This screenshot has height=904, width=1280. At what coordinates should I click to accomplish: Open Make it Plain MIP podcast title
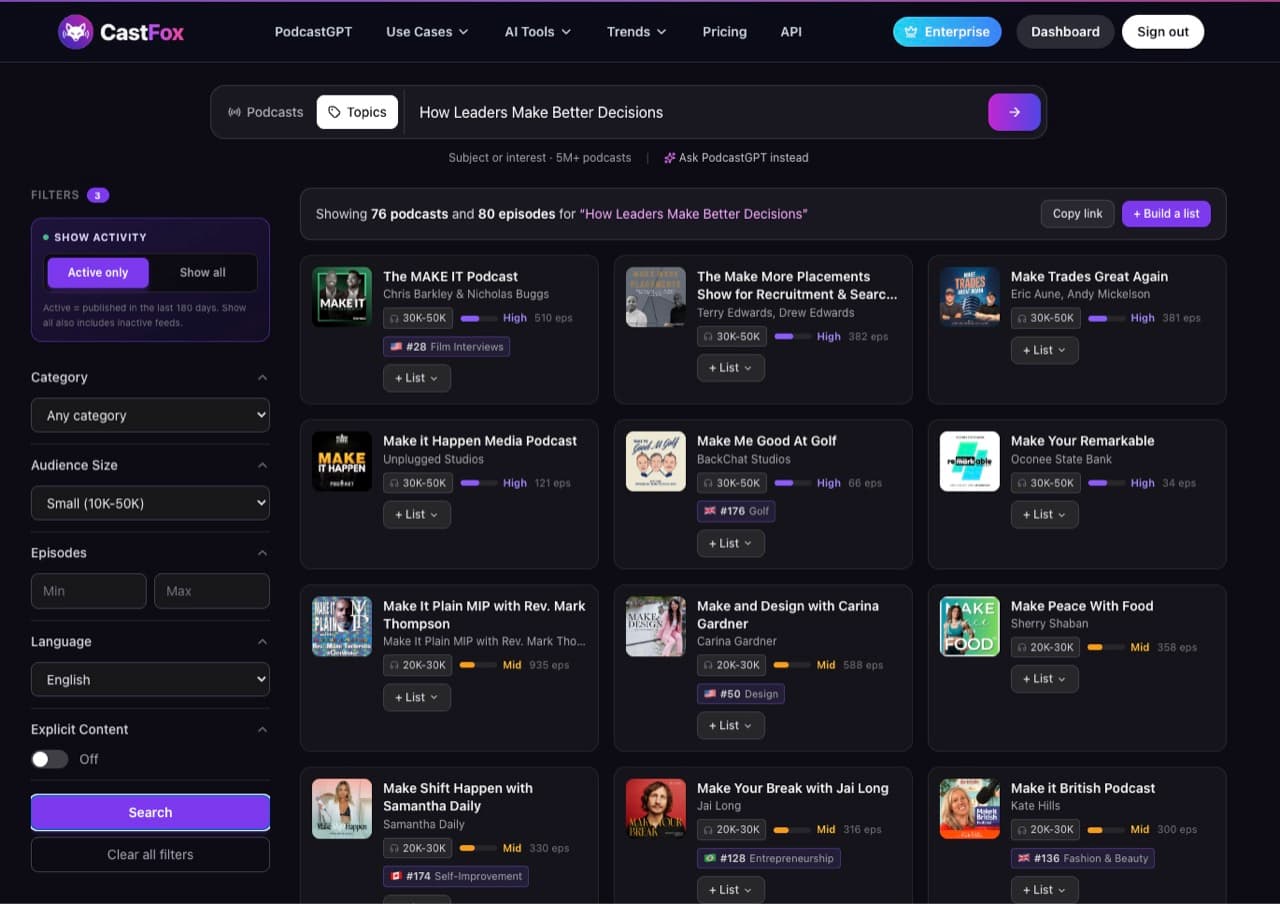click(x=484, y=615)
